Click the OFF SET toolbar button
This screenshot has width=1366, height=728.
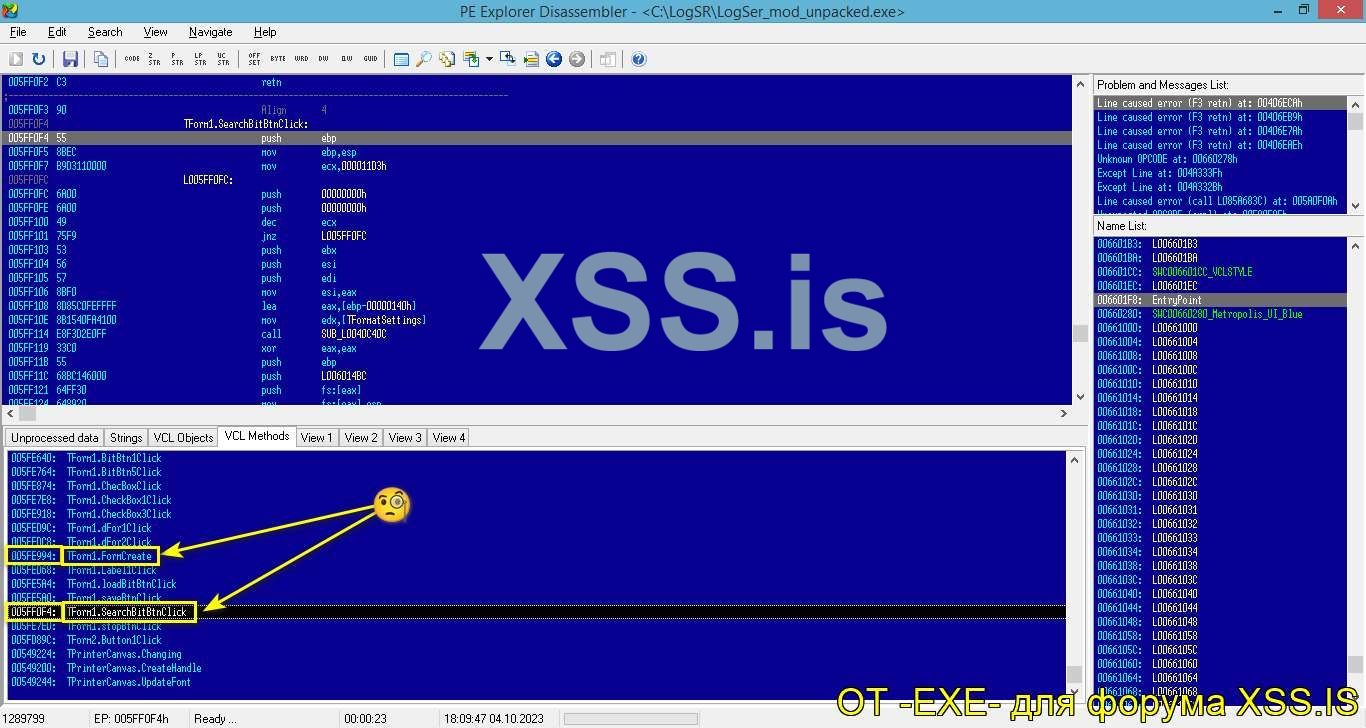[254, 59]
